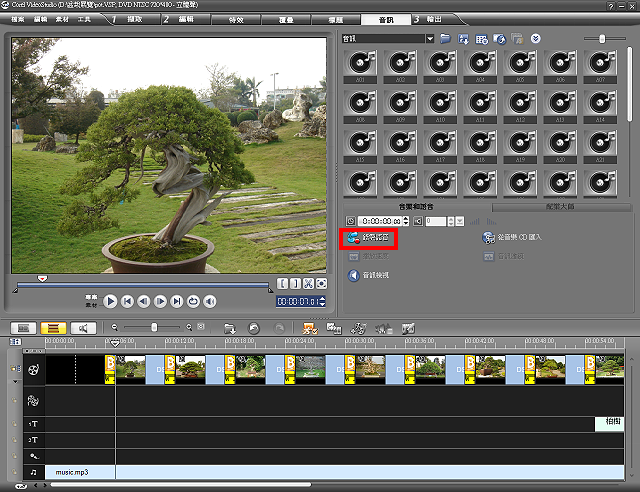Switch to Timeline view button

(53, 328)
